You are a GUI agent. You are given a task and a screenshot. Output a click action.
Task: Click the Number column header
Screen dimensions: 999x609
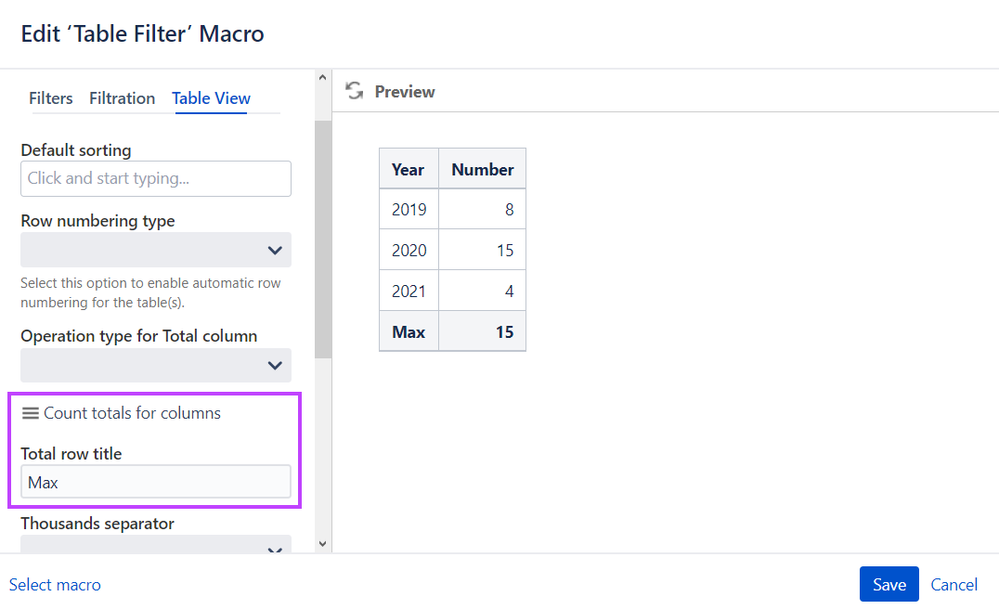(x=482, y=169)
